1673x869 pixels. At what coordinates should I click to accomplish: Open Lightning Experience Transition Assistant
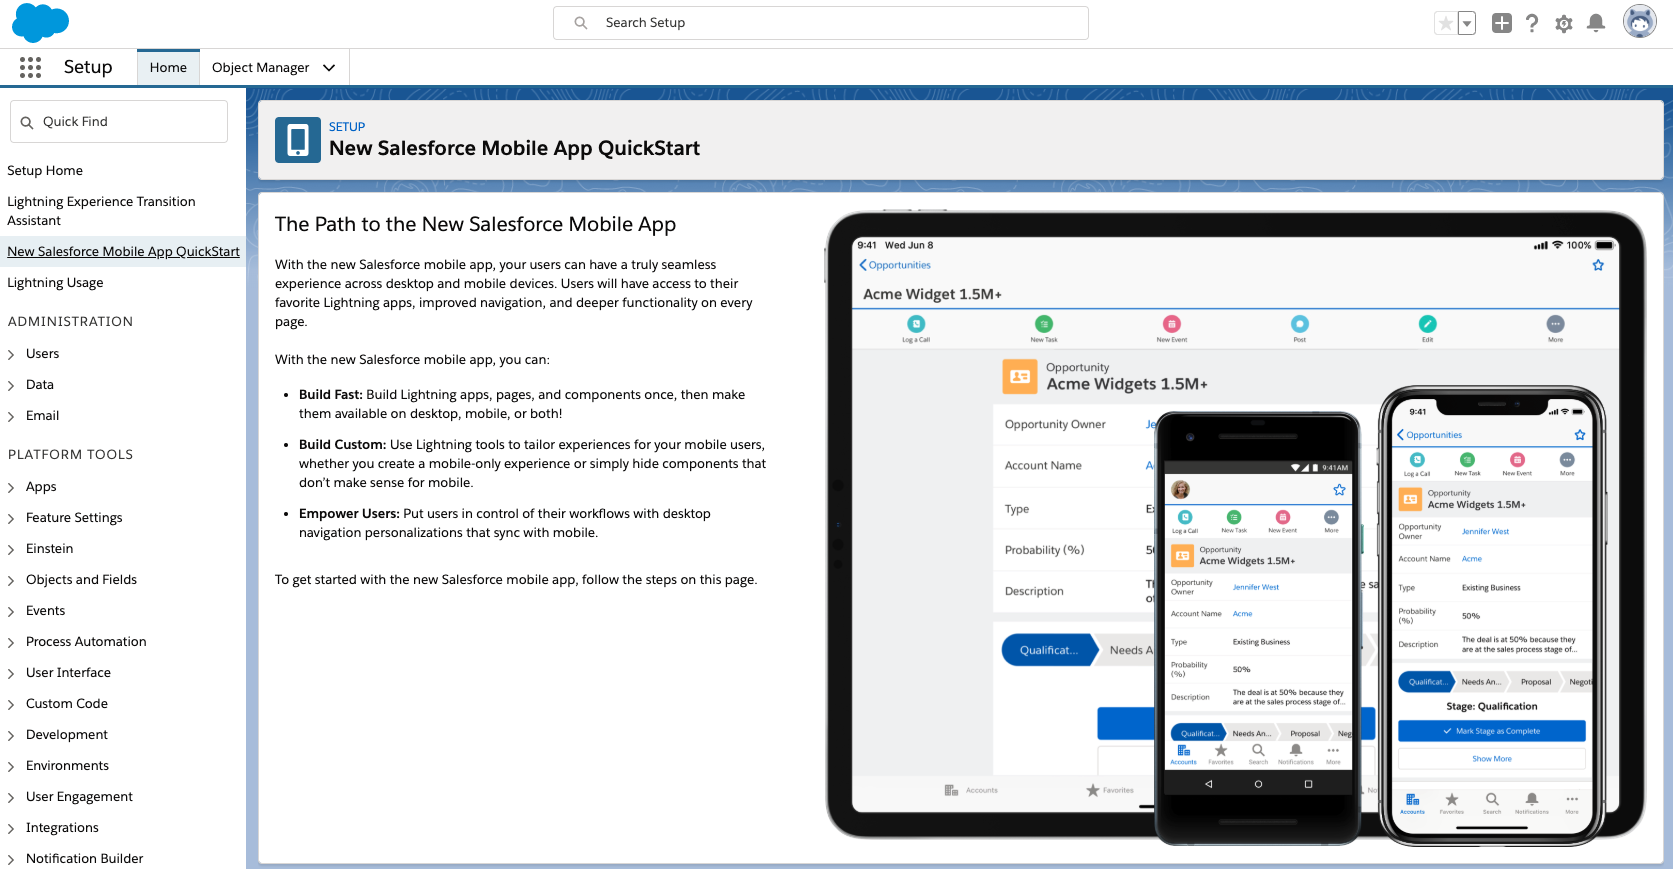(x=101, y=211)
